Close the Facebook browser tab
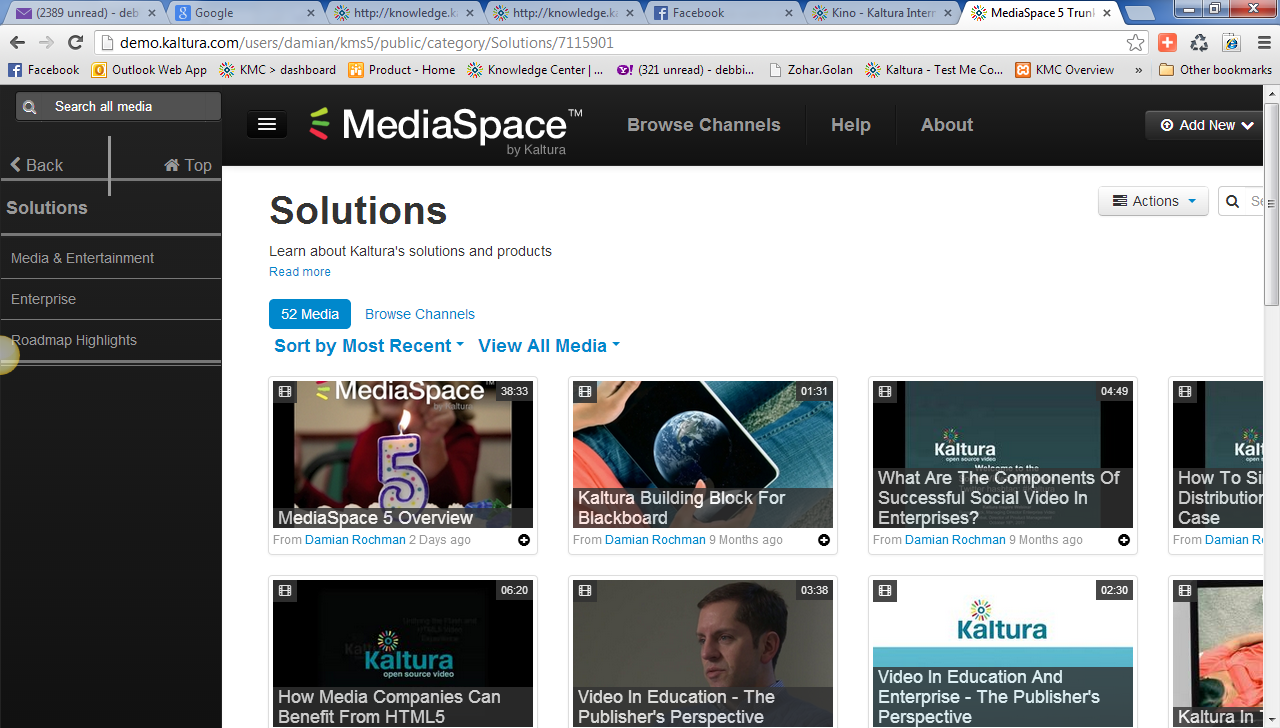This screenshot has height=728, width=1280. point(788,13)
